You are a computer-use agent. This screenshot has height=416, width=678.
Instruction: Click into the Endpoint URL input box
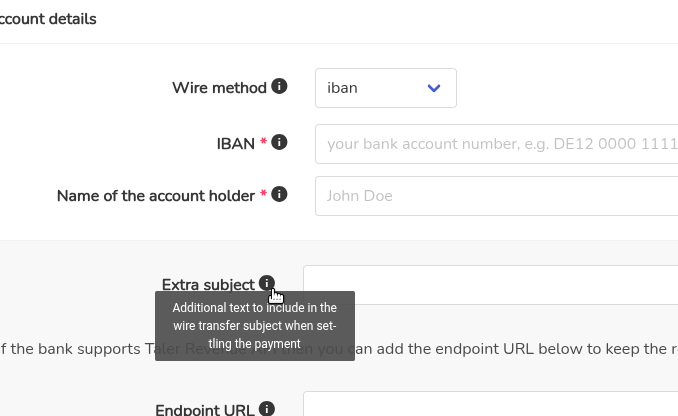coord(490,404)
